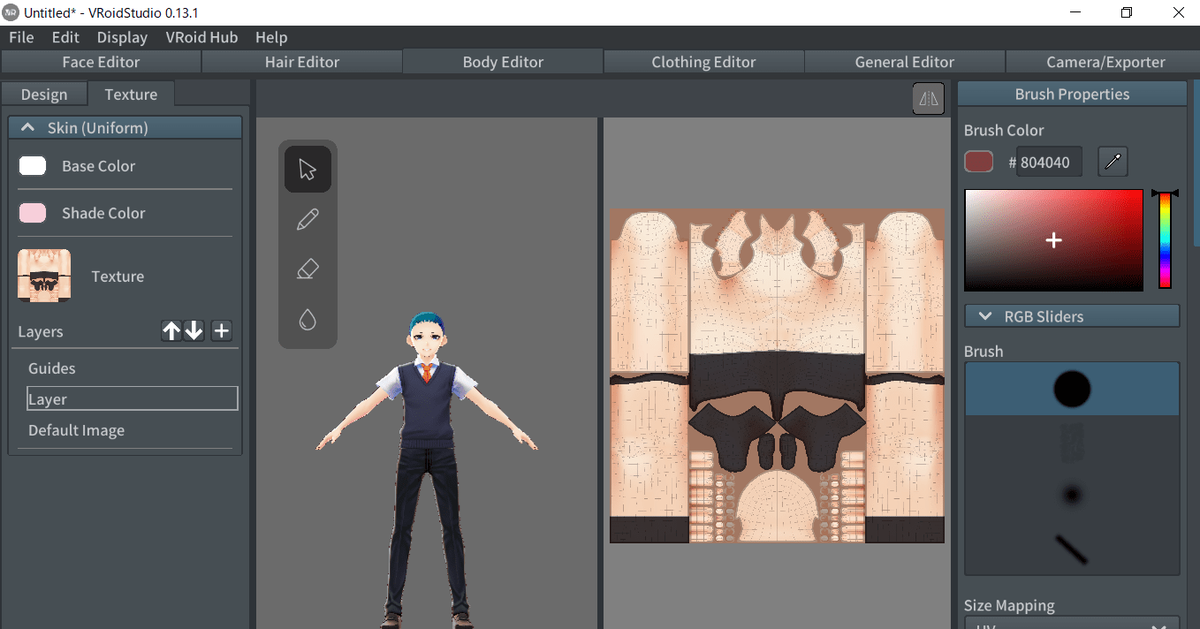Collapse the Skin (Uniform) section

tap(125, 128)
